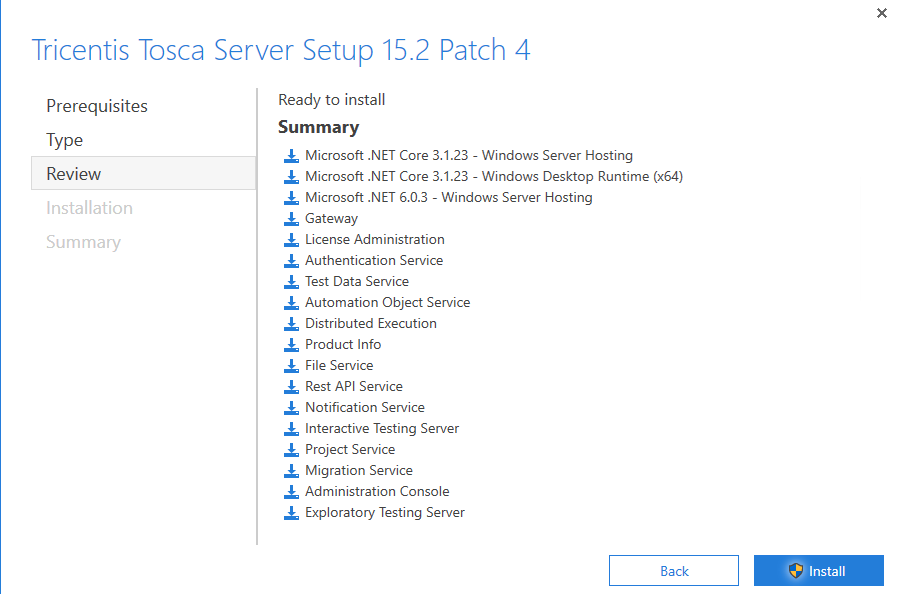Click download icon beside Exploratory Testing Server

point(291,512)
